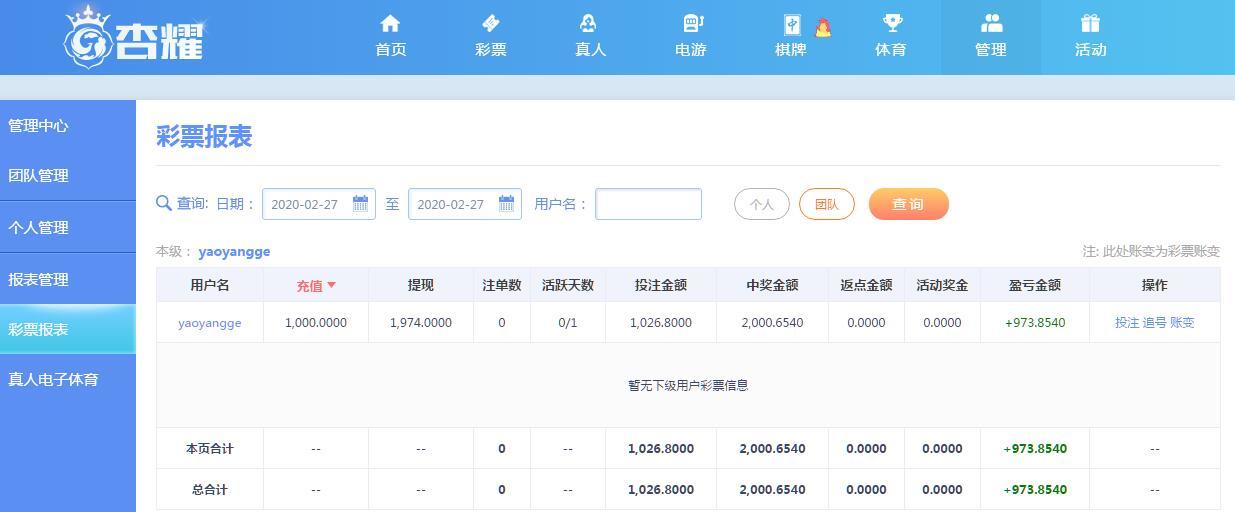1235x512 pixels.
Task: Toggle the 团队 filter button
Action: click(827, 204)
